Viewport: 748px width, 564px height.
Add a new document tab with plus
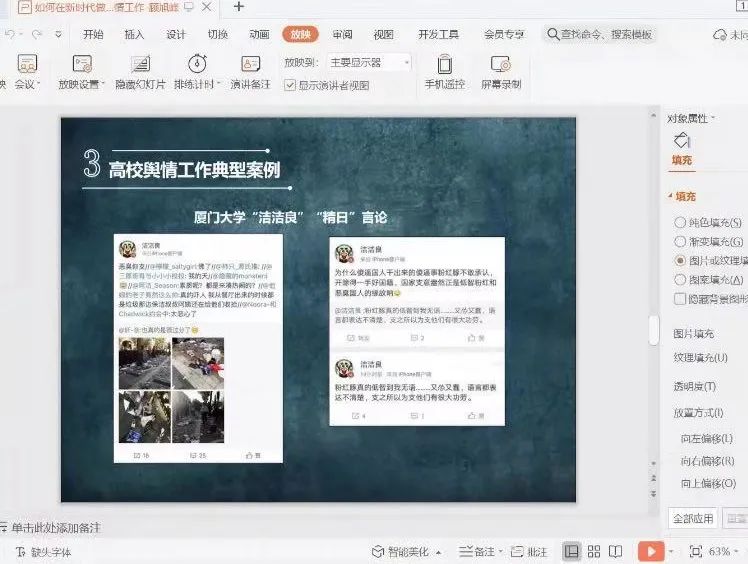[239, 7]
